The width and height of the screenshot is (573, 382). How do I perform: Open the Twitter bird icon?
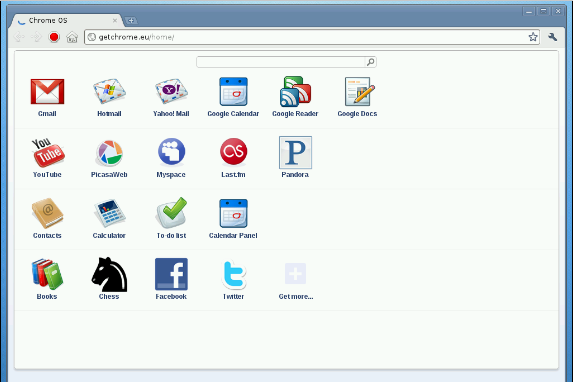coord(234,274)
